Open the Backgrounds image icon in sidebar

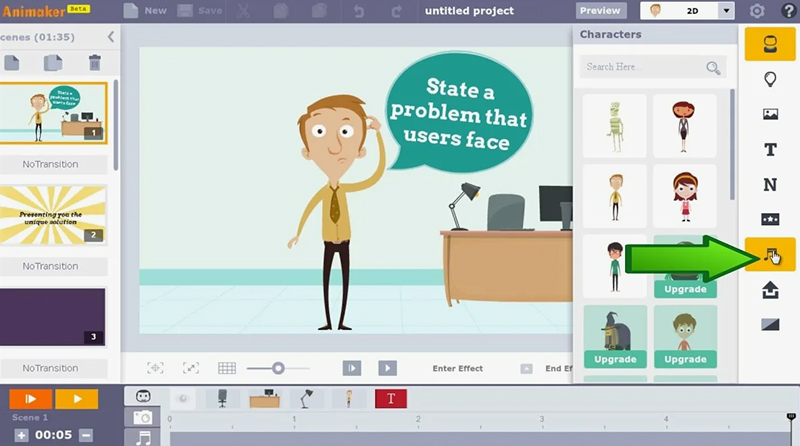770,114
